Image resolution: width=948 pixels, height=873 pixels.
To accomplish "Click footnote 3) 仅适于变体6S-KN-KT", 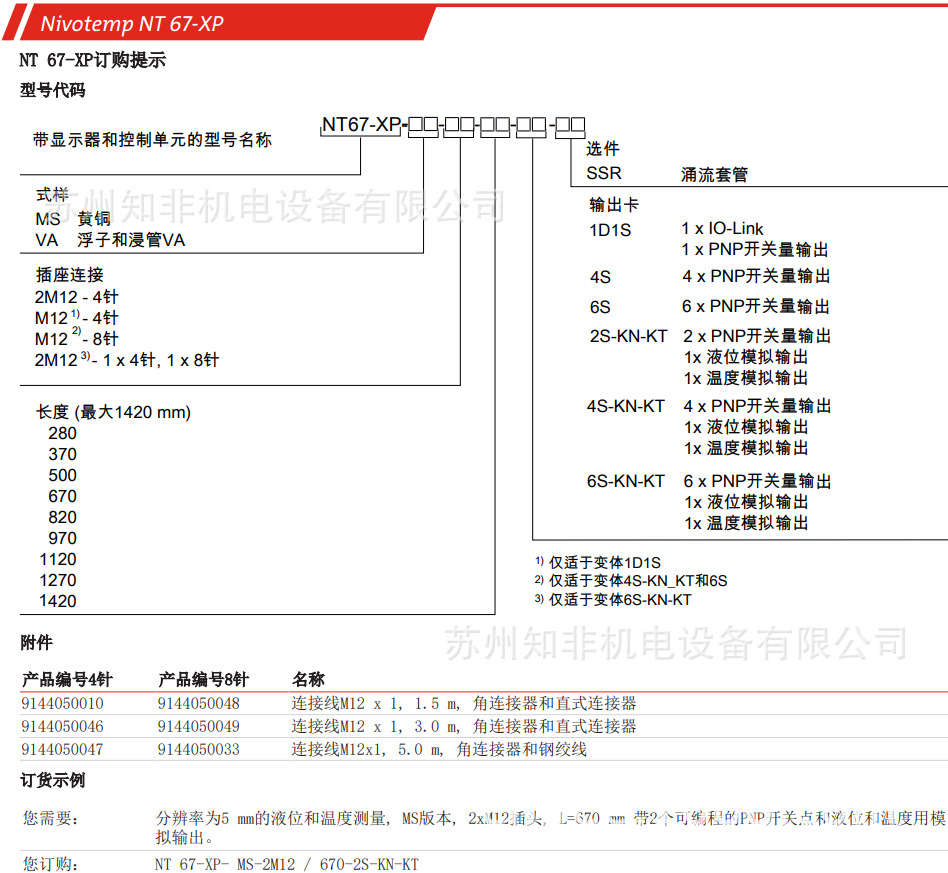I will (613, 600).
